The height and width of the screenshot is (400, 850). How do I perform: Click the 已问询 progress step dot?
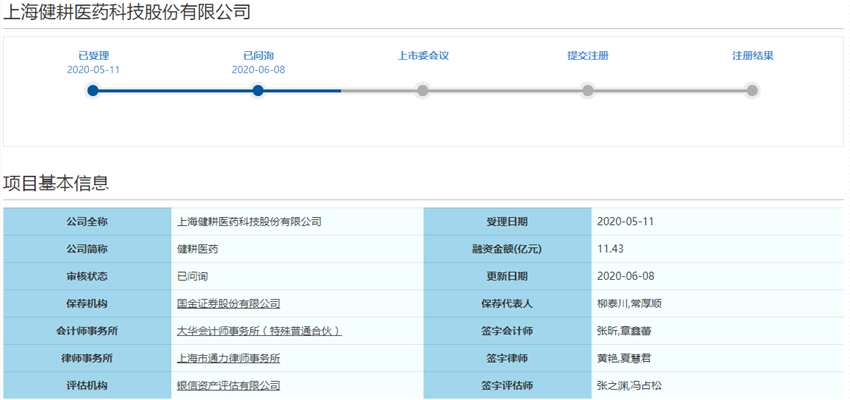(258, 91)
